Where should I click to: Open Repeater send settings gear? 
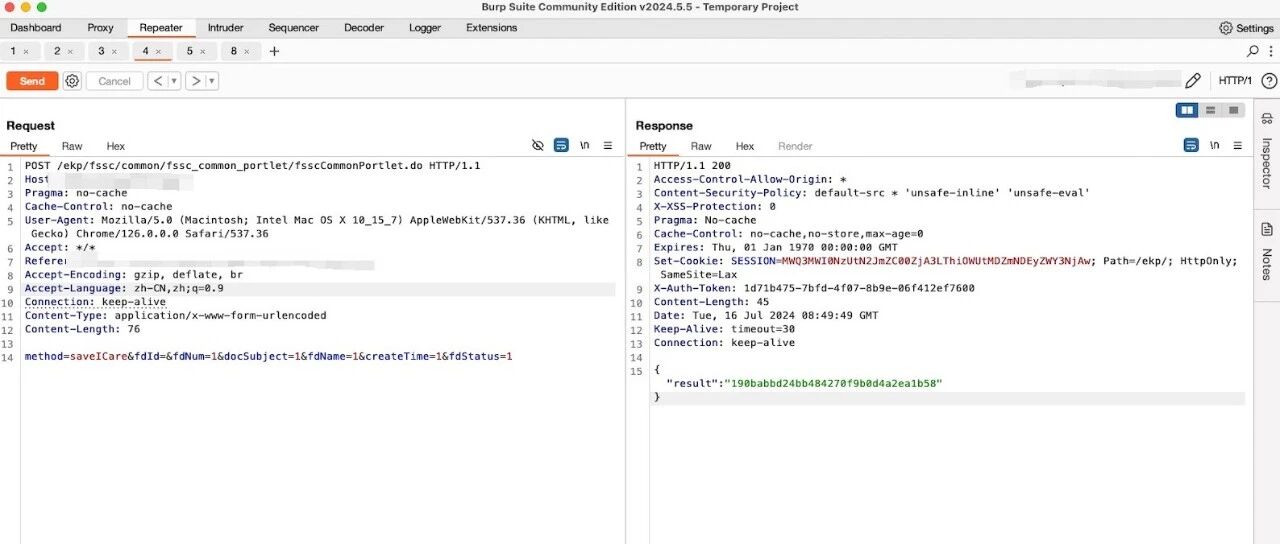tap(72, 81)
